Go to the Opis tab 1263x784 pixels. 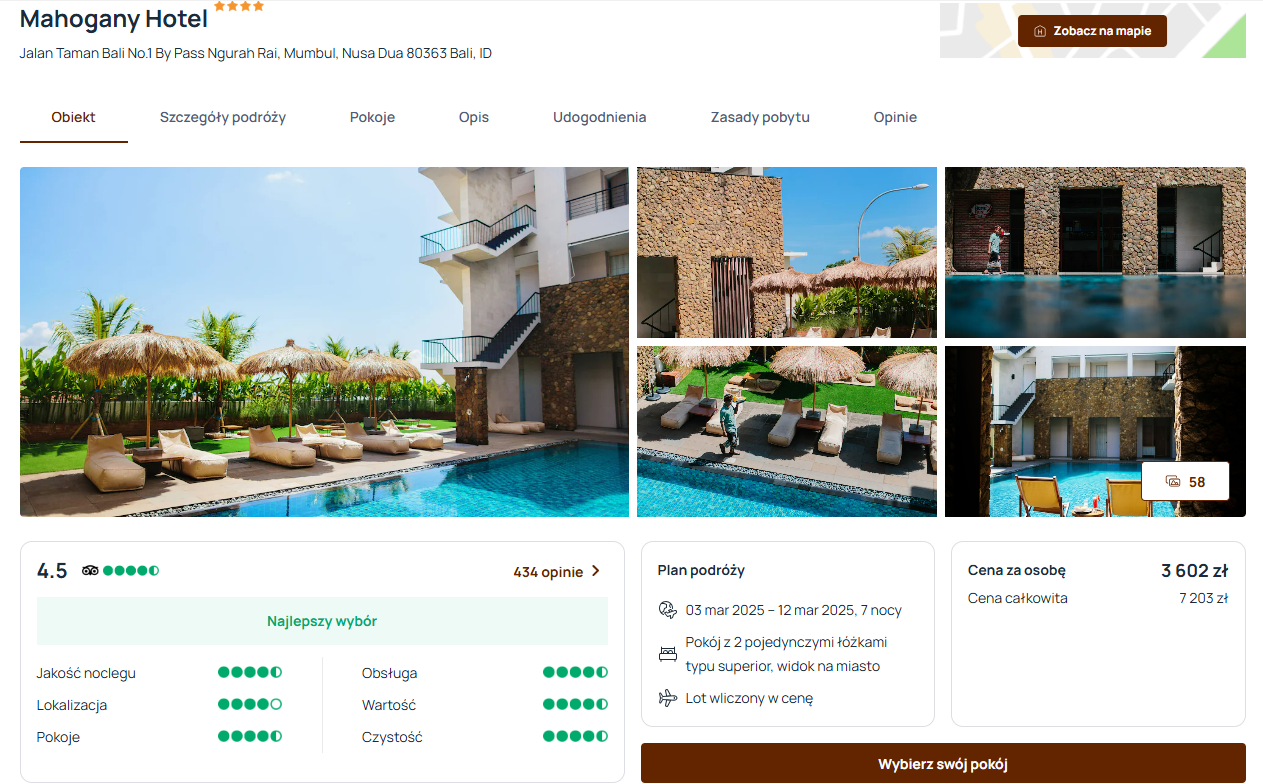pyautogui.click(x=474, y=118)
